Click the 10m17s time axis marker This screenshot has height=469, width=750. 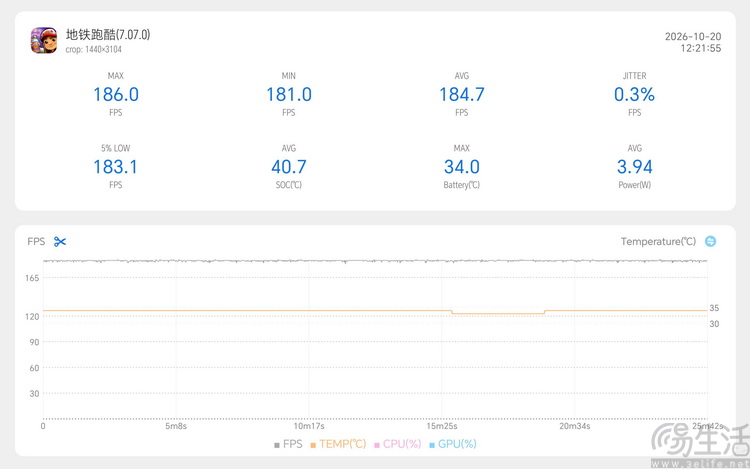(309, 426)
